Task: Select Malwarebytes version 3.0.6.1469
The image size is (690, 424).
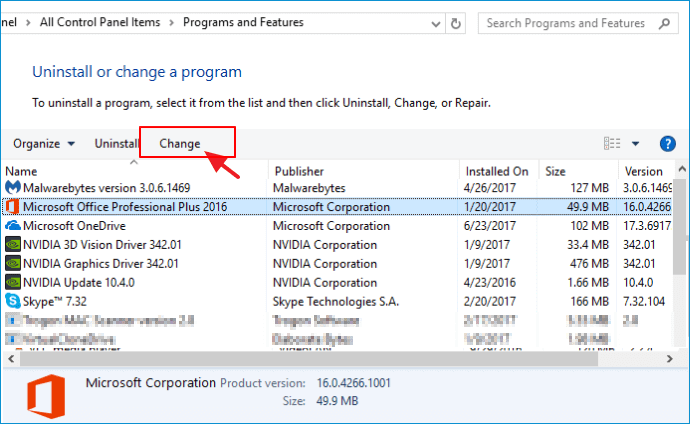Action: 106,188
